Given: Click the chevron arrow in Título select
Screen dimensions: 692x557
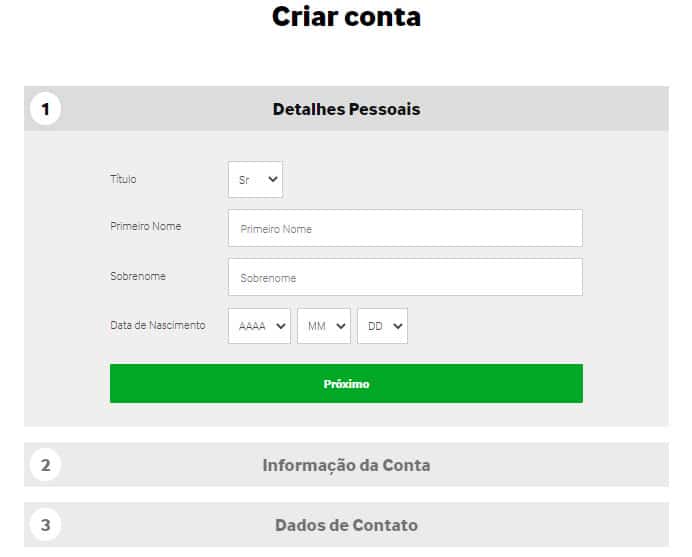Looking at the screenshot, I should 273,179.
